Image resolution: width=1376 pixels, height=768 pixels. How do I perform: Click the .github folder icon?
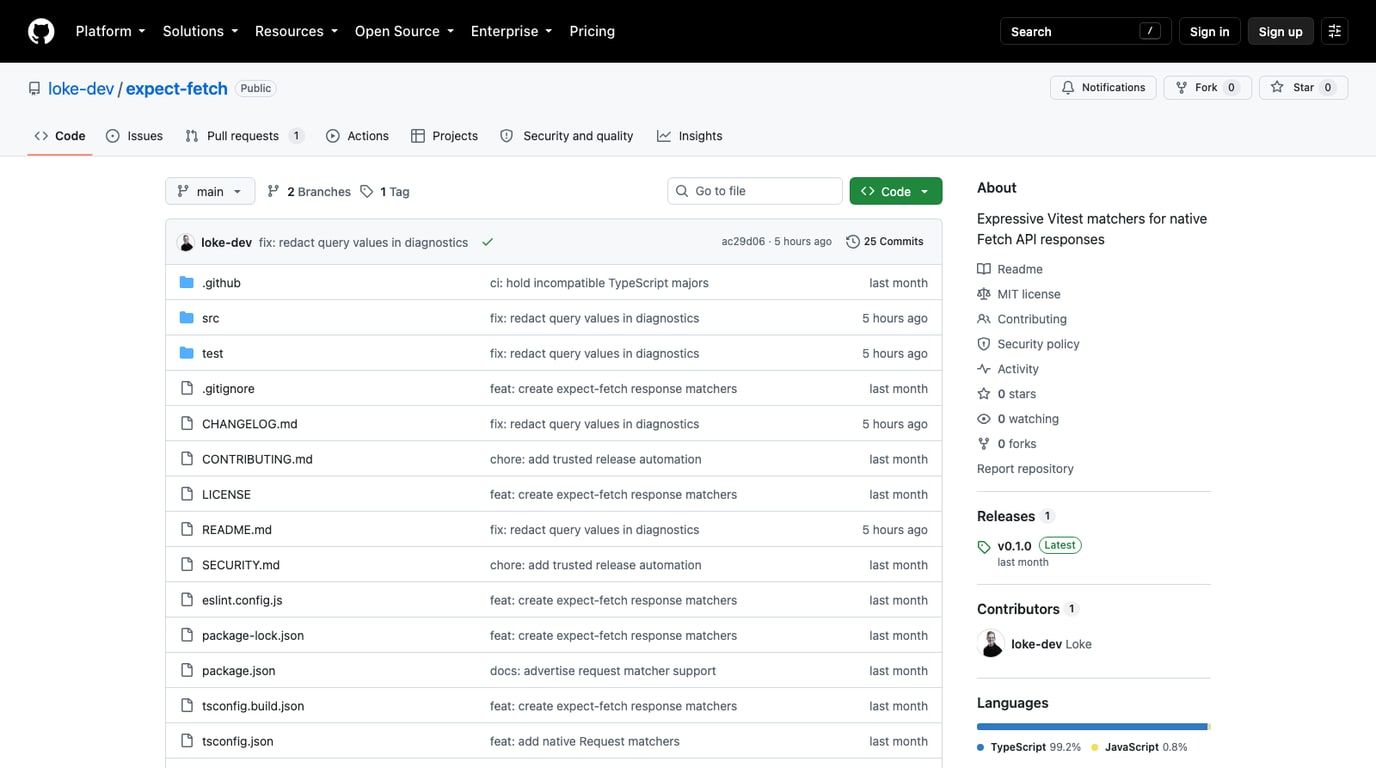[x=186, y=283]
